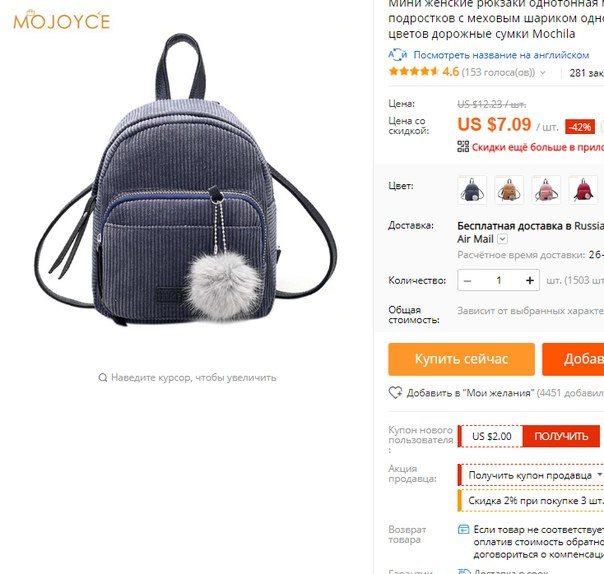Viewport: 604px width, 574px height.
Task: Open the Air Mail shipping dropdown
Action: coord(502,239)
